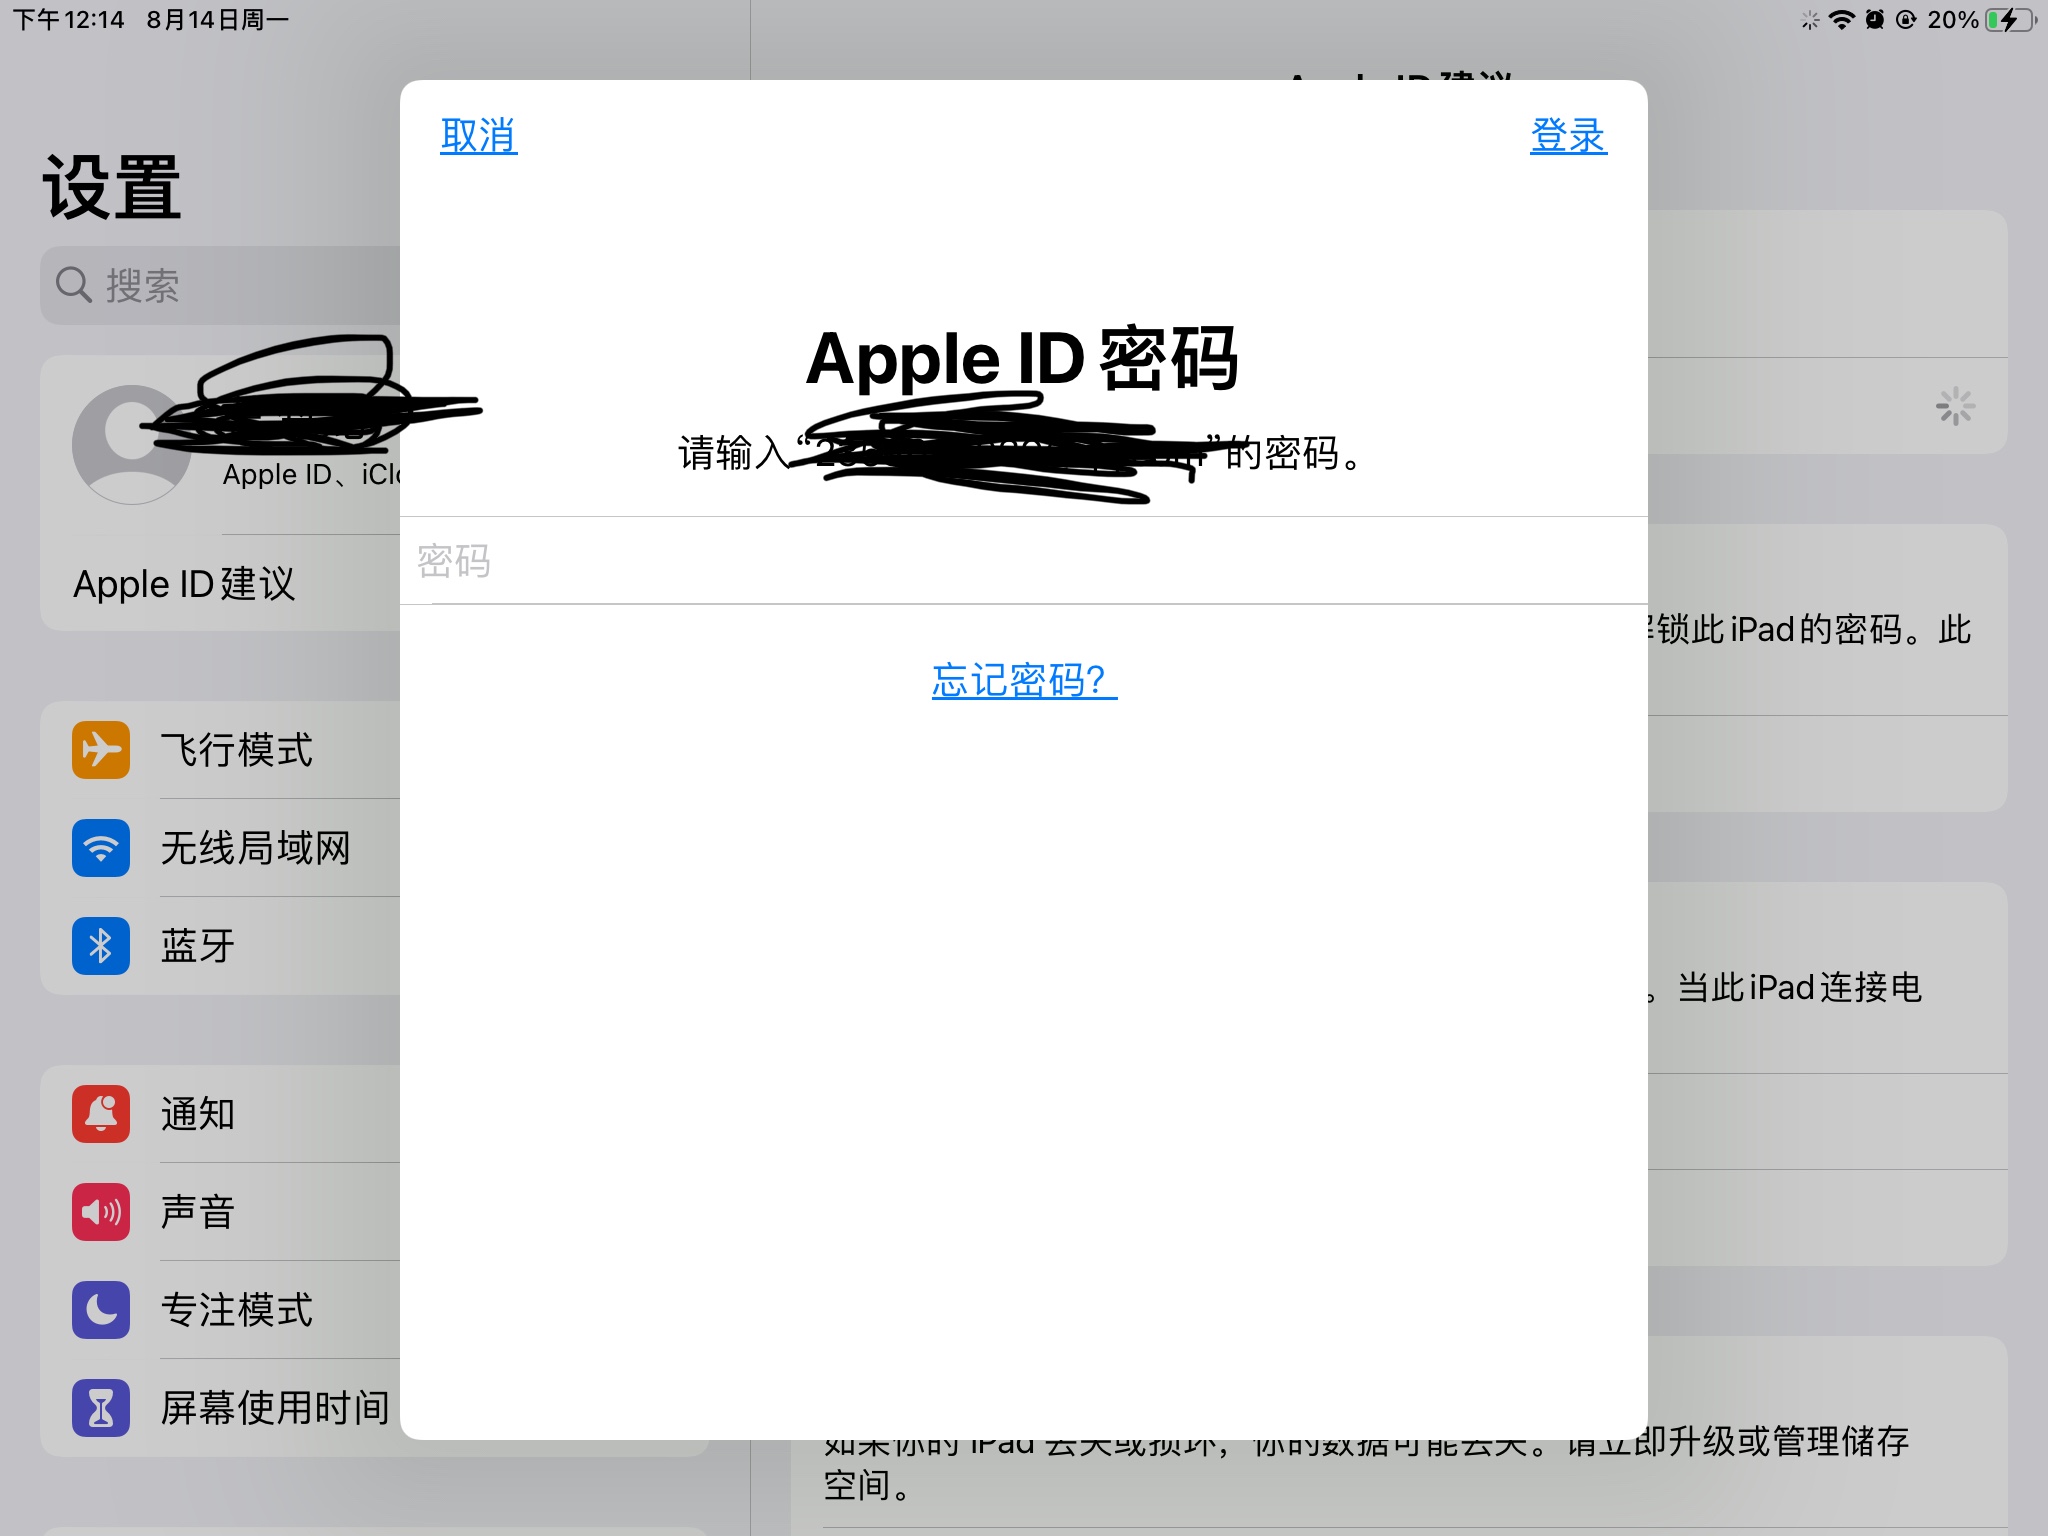Image resolution: width=2048 pixels, height=1536 pixels.
Task: Open the WLAN wireless settings icon
Action: [x=101, y=848]
